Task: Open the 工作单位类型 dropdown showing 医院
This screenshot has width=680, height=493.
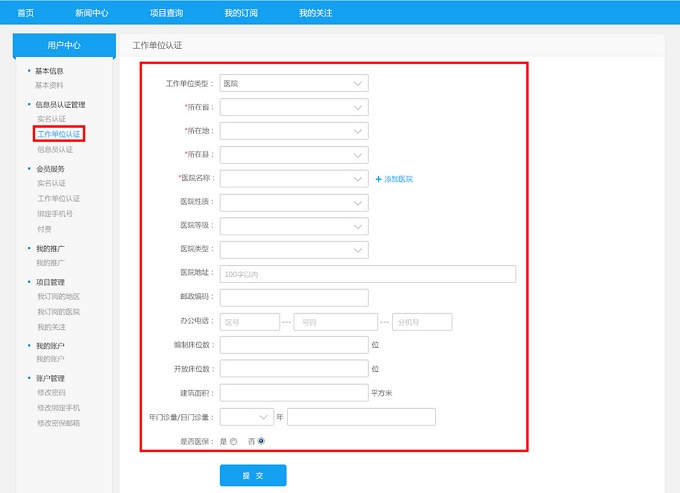Action: click(293, 83)
